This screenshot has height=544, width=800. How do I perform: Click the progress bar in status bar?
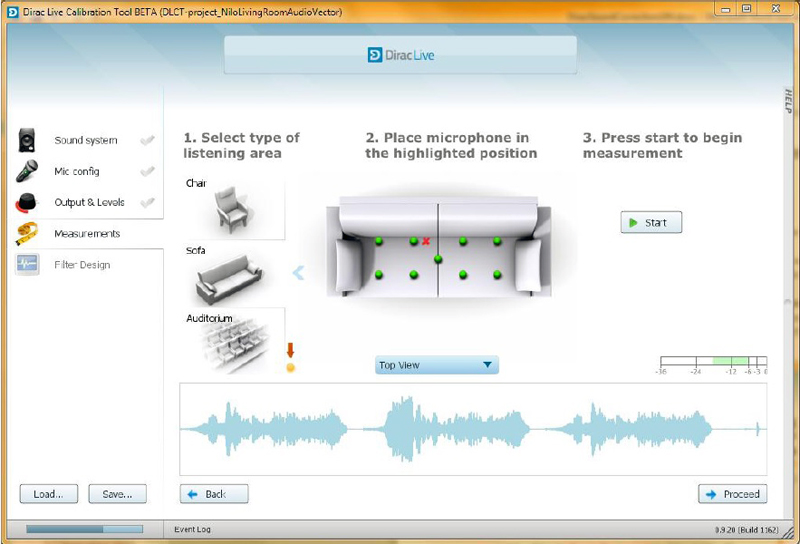pyautogui.click(x=85, y=529)
